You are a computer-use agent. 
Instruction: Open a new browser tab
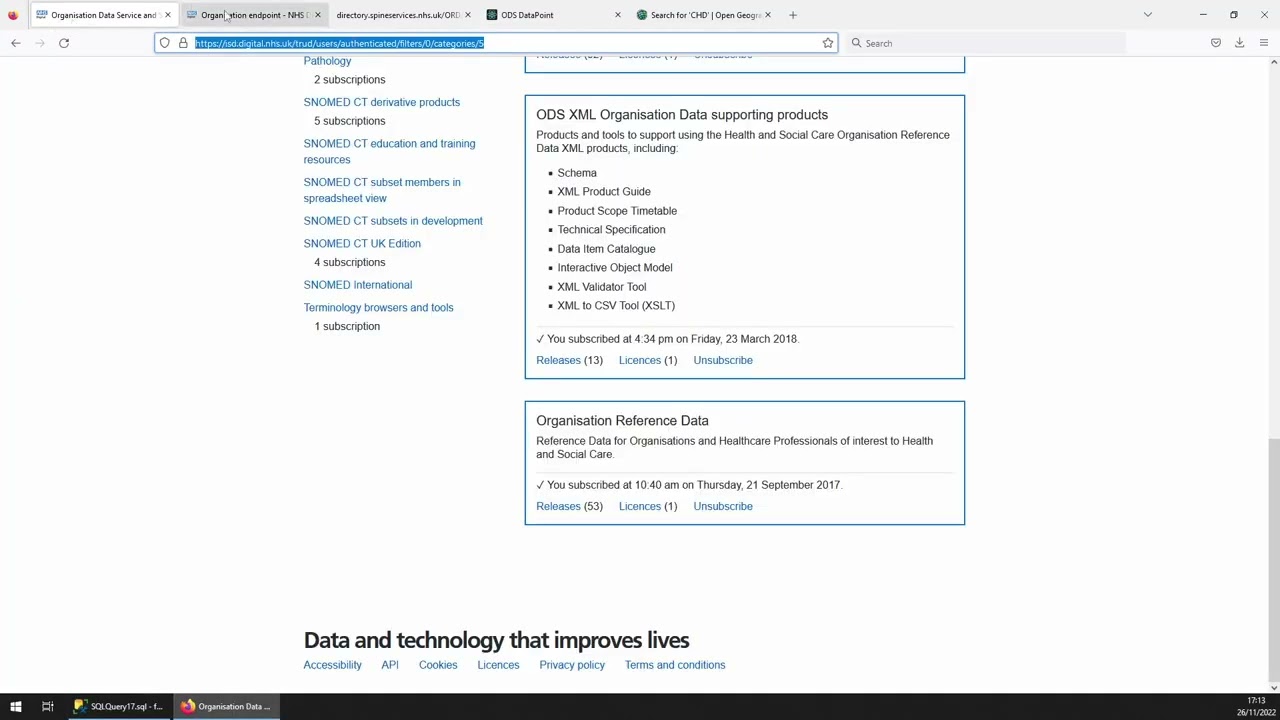click(x=793, y=15)
